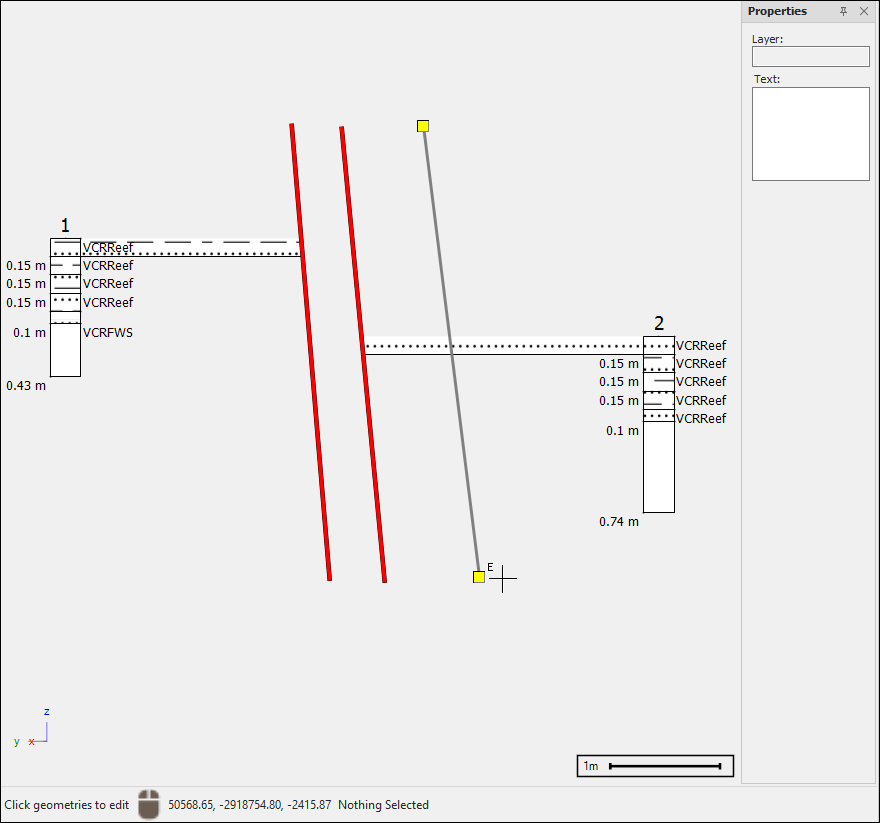This screenshot has height=823, width=880.
Task: Select the yellow handle labeled E
Action: 479,577
